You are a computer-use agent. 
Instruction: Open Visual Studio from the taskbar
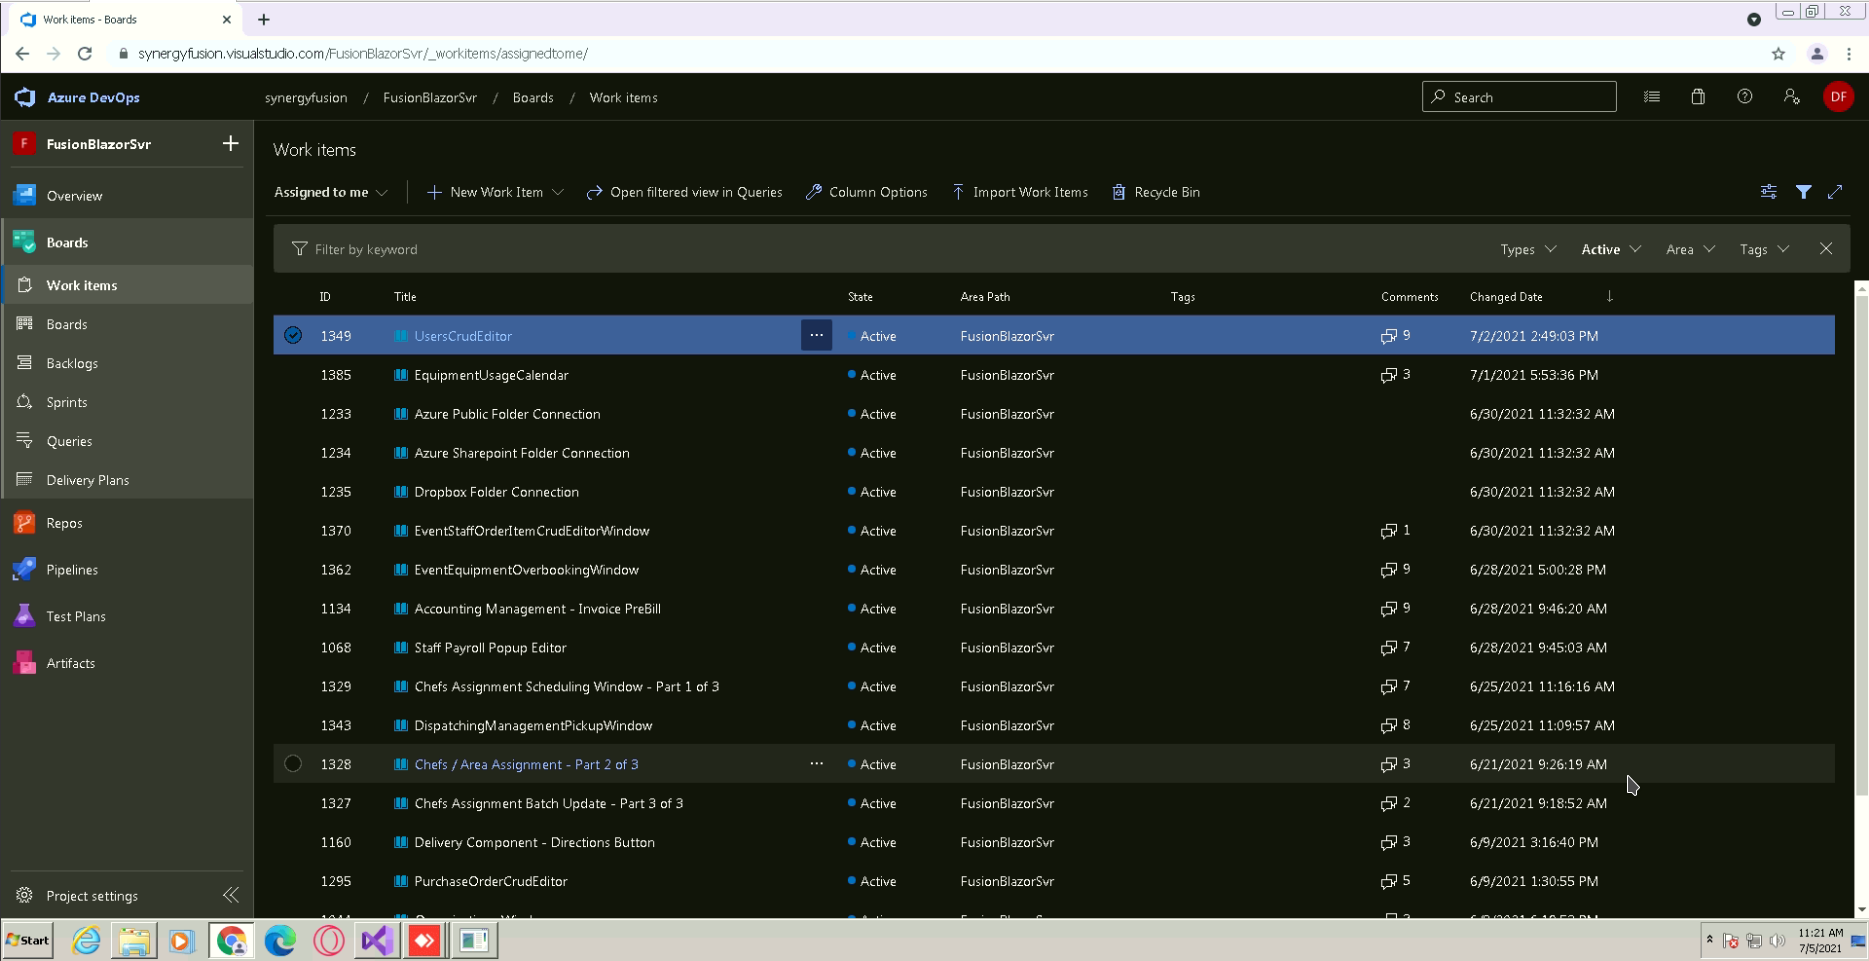(x=377, y=941)
